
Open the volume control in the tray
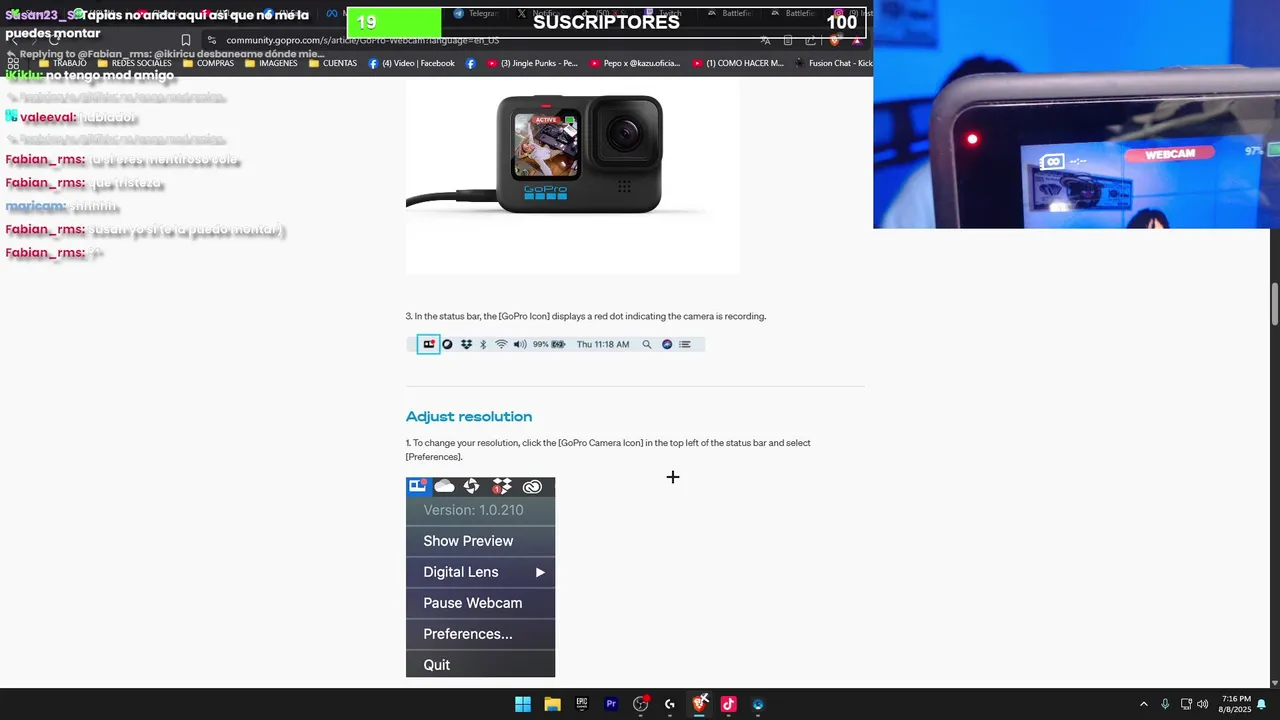click(1202, 704)
